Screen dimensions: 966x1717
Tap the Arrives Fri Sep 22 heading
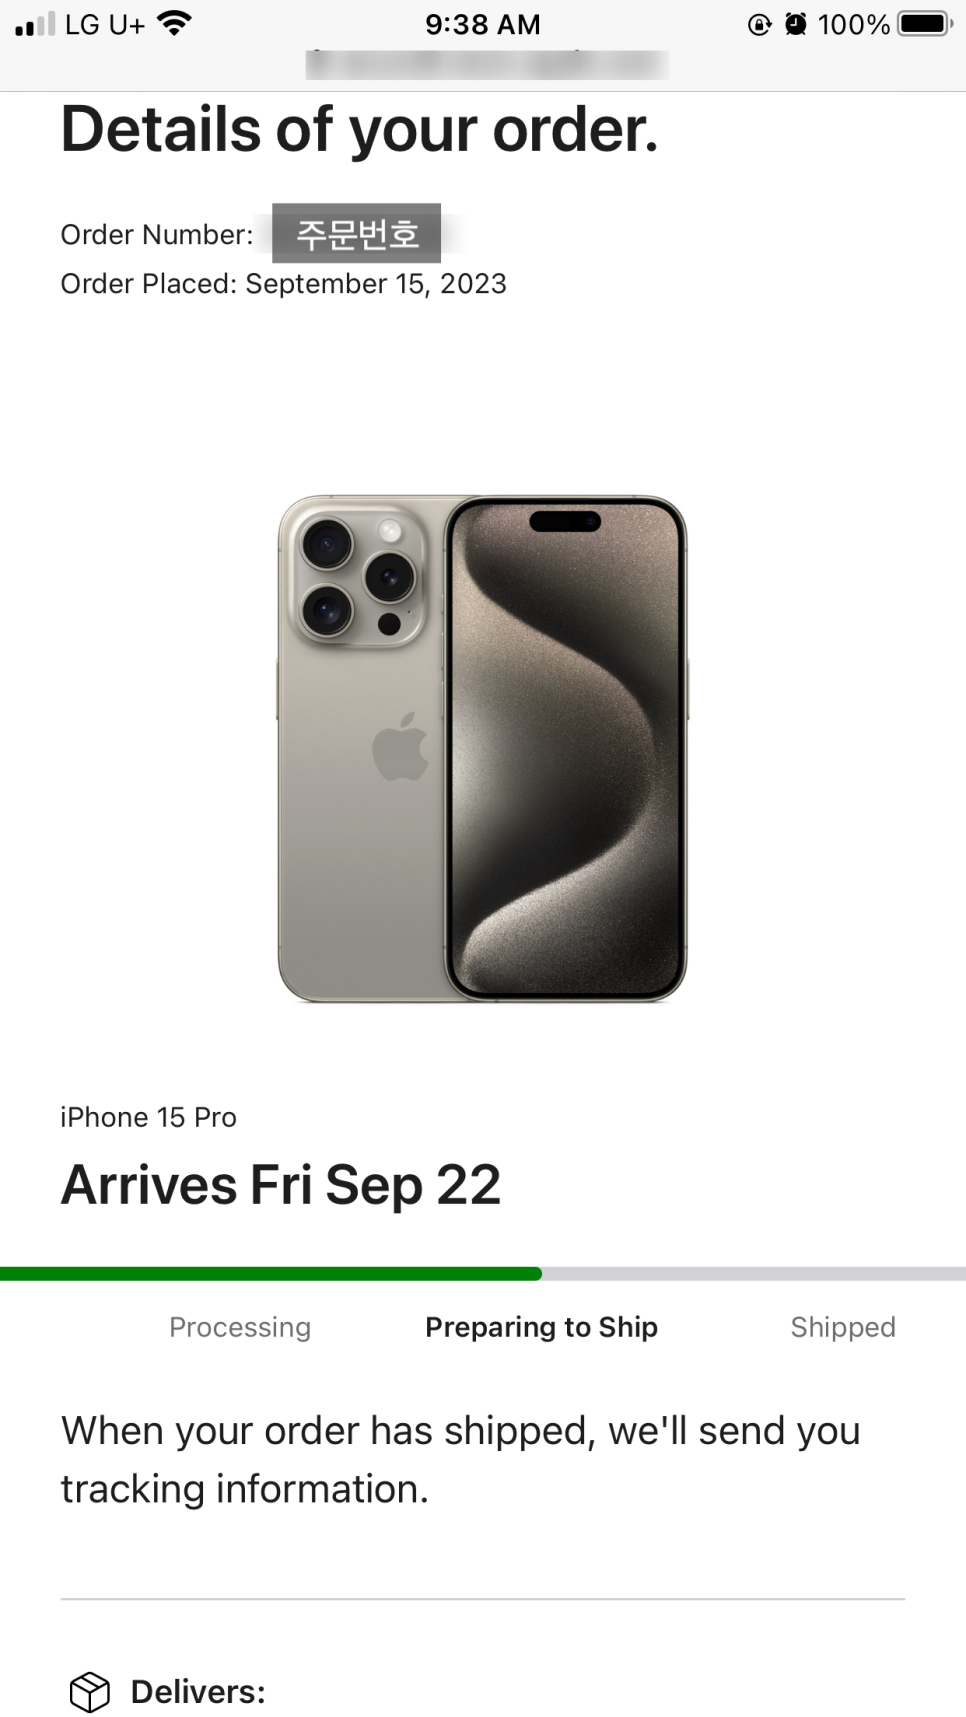click(280, 1185)
